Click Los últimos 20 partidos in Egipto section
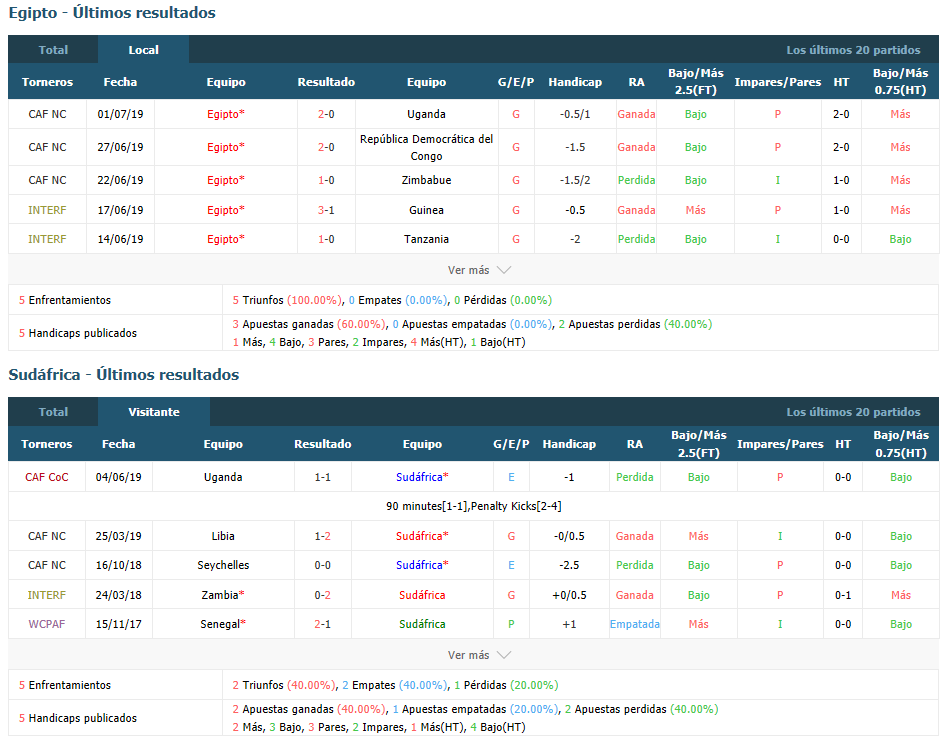This screenshot has width=944, height=741. (x=853, y=50)
